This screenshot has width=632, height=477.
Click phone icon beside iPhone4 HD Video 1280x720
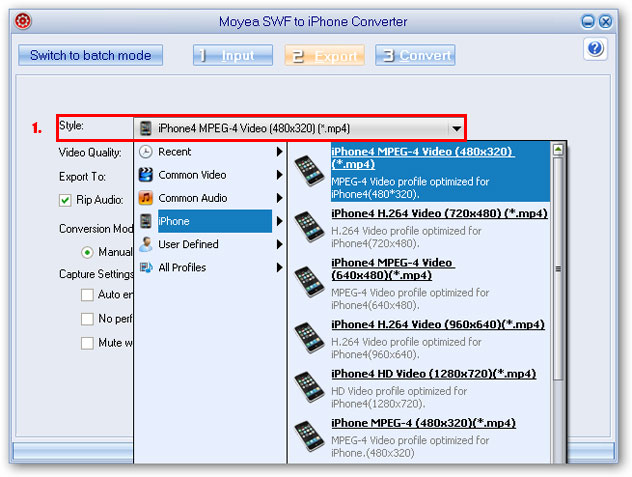(x=309, y=387)
